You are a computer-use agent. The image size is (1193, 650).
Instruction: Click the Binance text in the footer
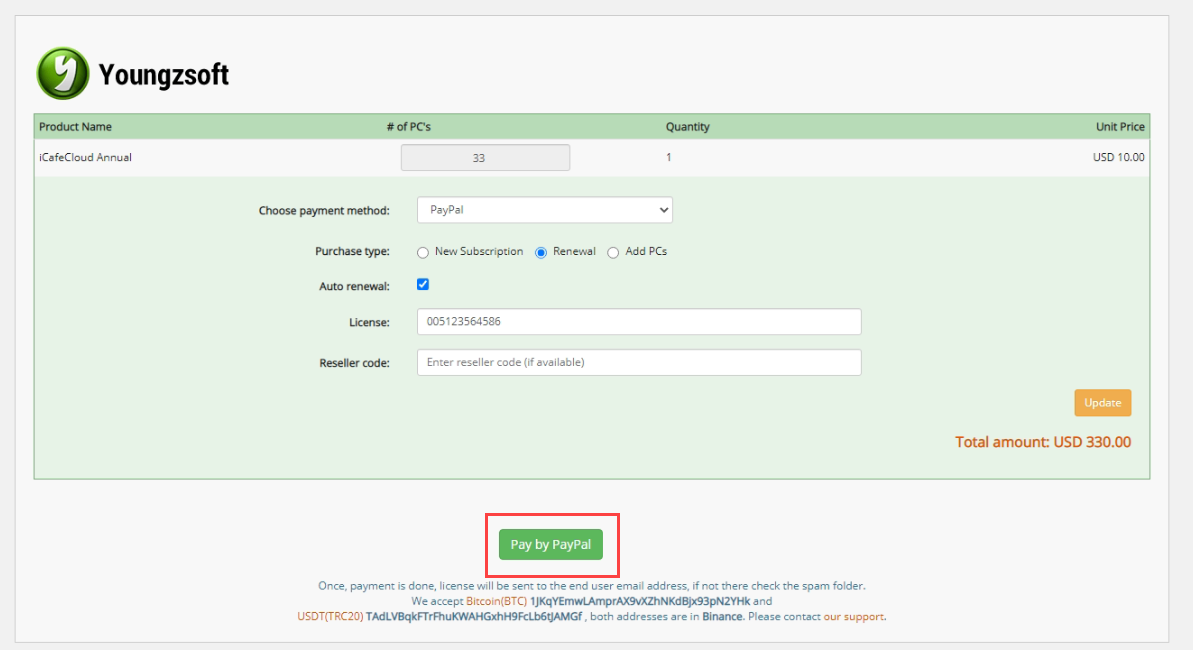(x=722, y=617)
